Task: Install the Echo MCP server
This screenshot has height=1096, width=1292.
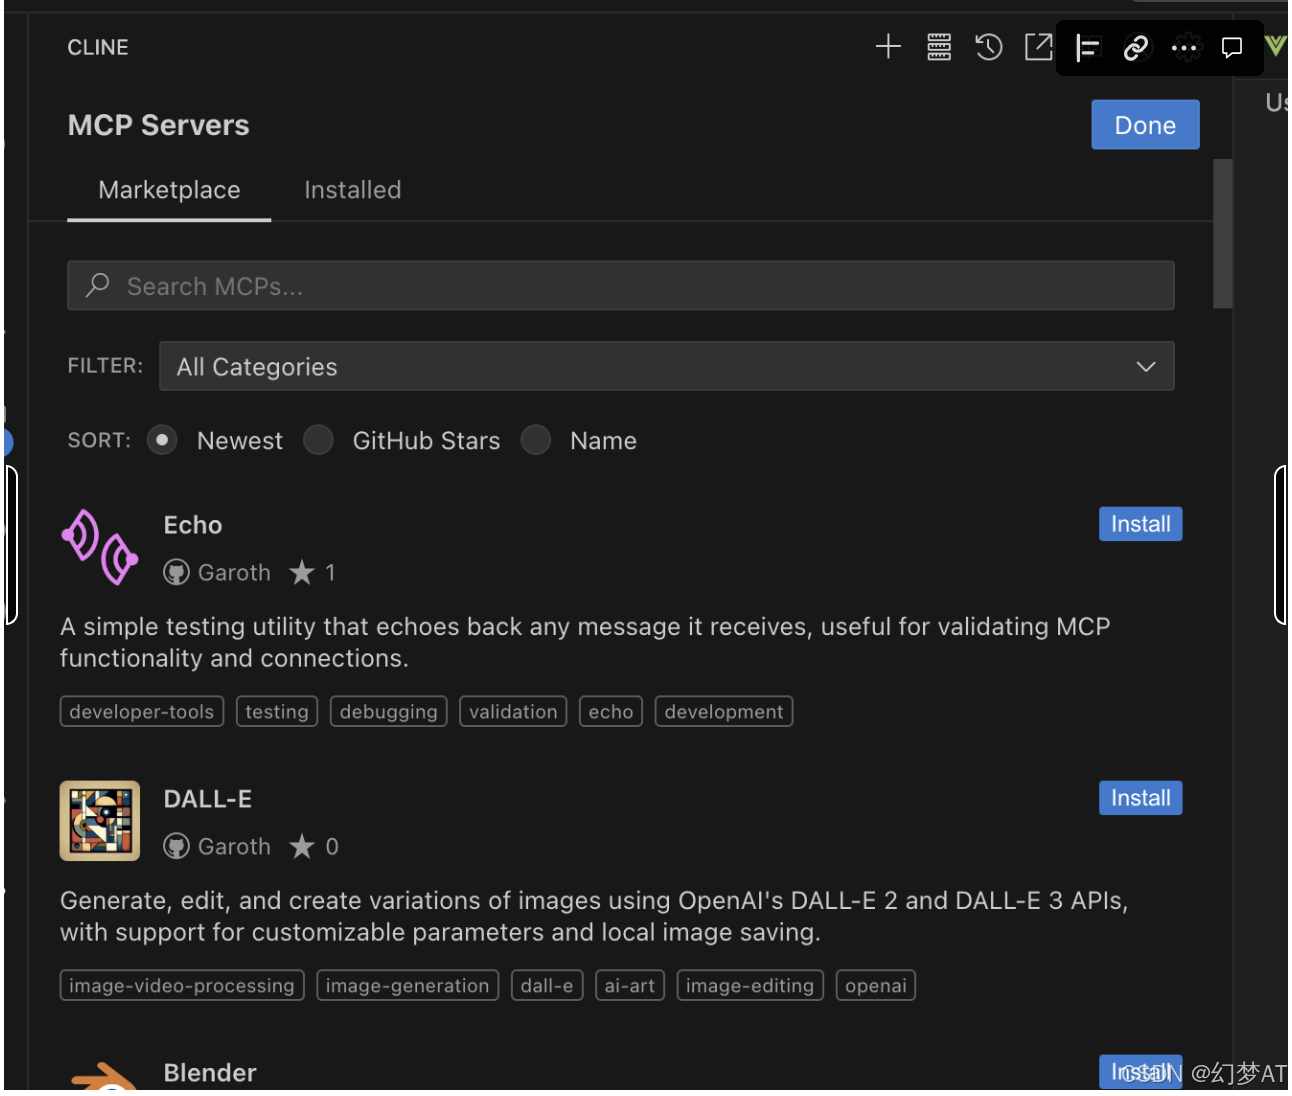Action: tap(1141, 524)
